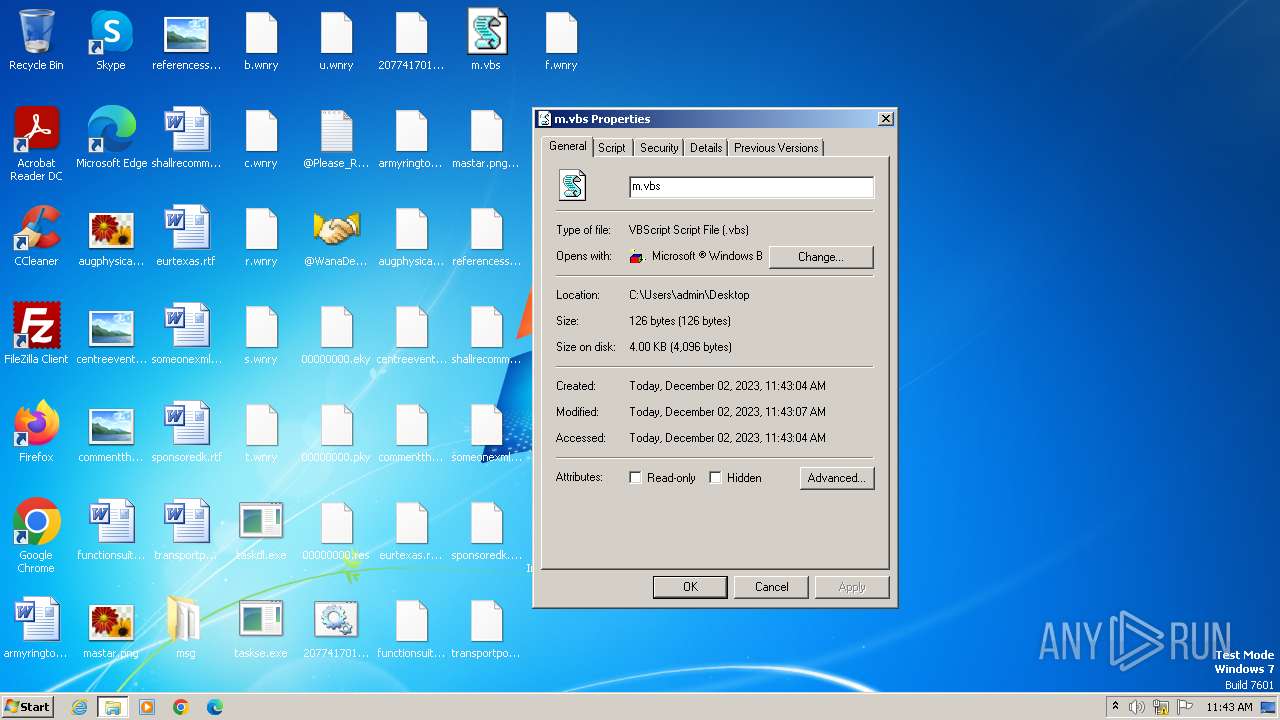Open Windows Explorer from the taskbar
The width and height of the screenshot is (1280, 720).
(113, 707)
